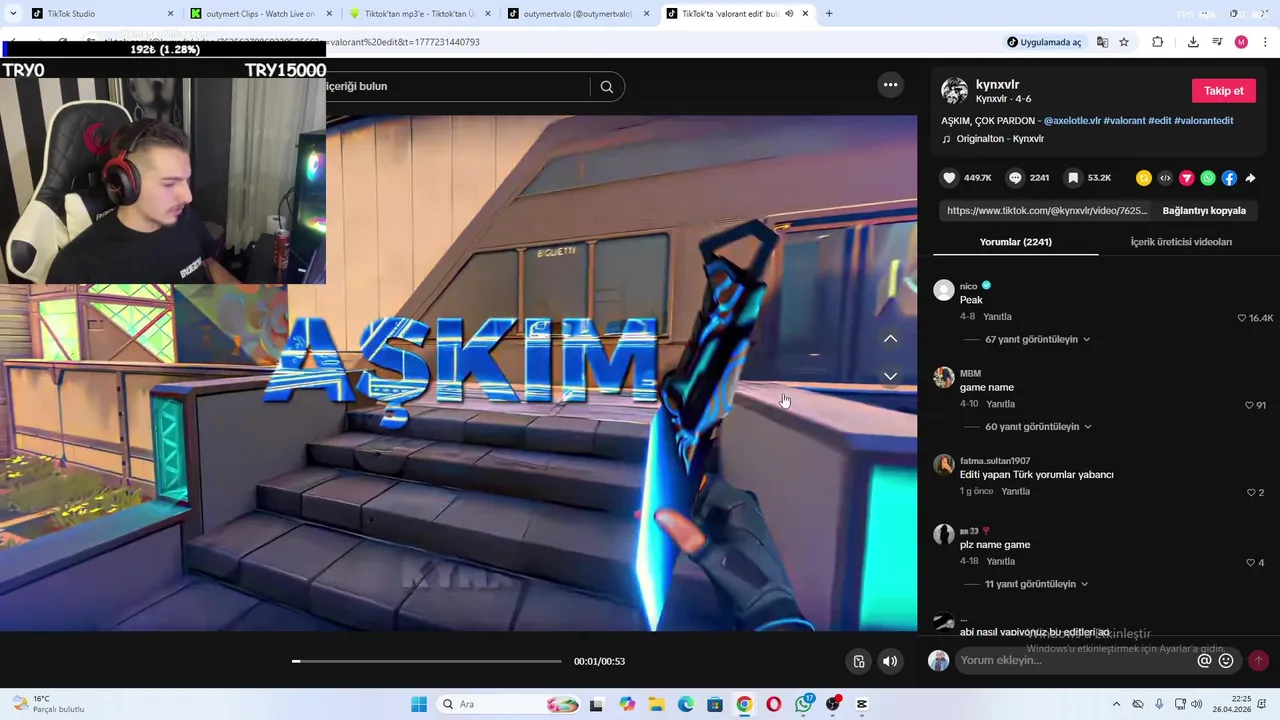The height and width of the screenshot is (720, 1280).
Task: Click the taskbar Ara search box
Action: click(x=506, y=704)
